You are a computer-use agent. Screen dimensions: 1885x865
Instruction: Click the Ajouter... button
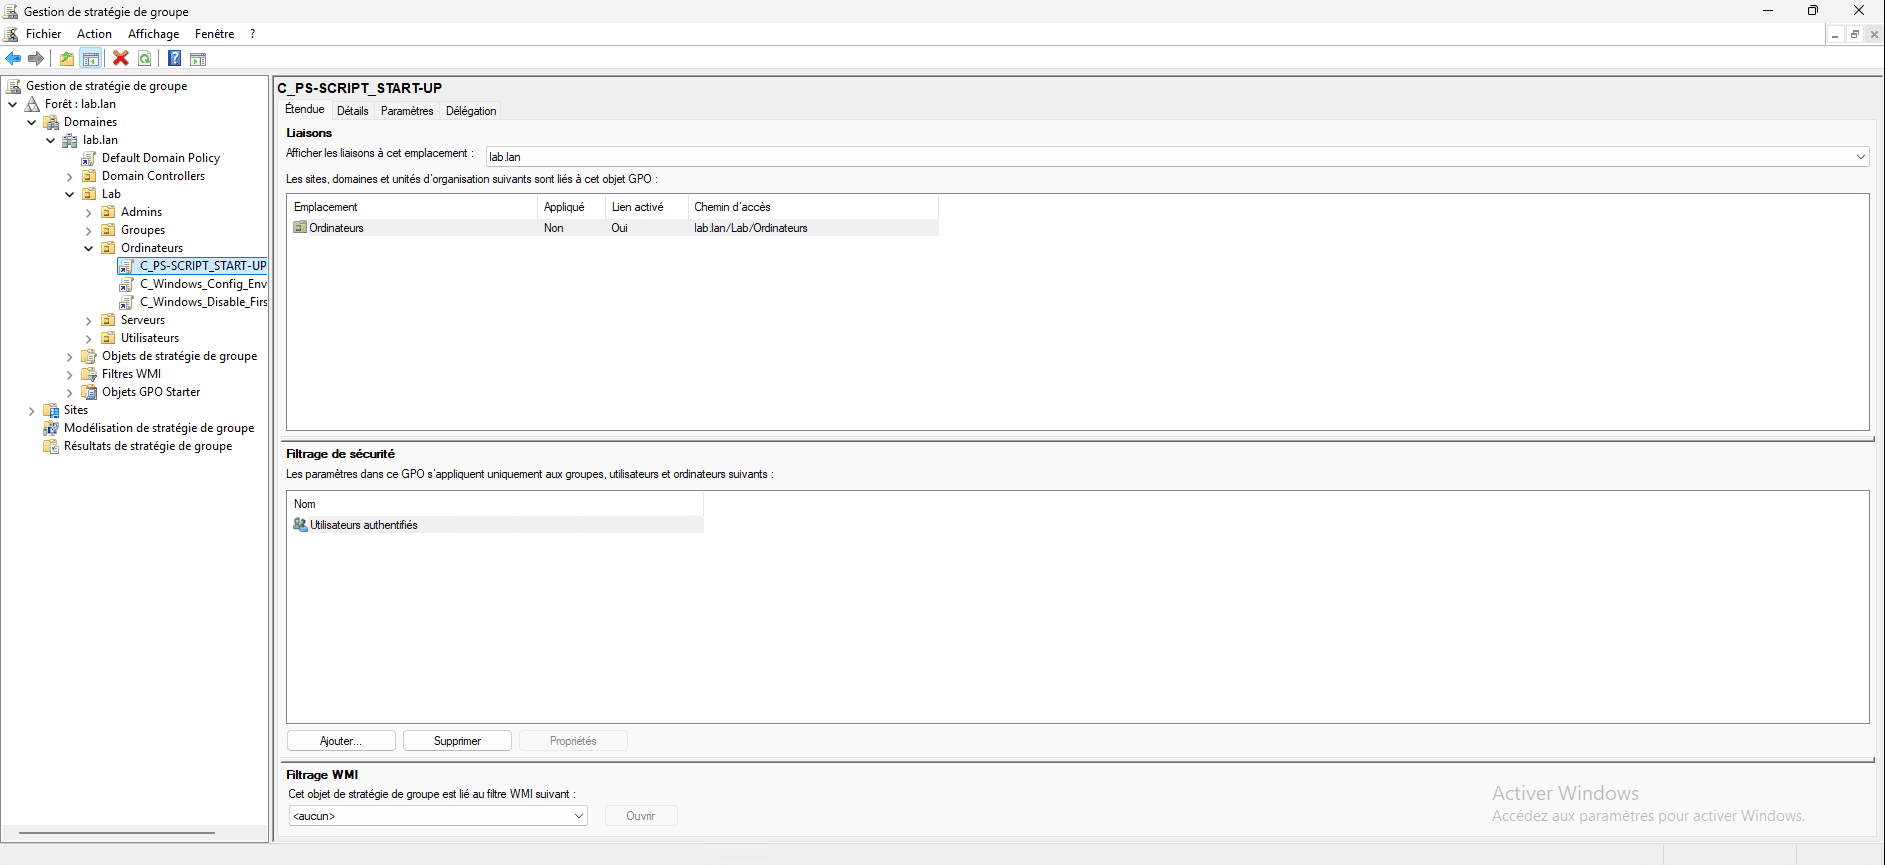coord(341,741)
